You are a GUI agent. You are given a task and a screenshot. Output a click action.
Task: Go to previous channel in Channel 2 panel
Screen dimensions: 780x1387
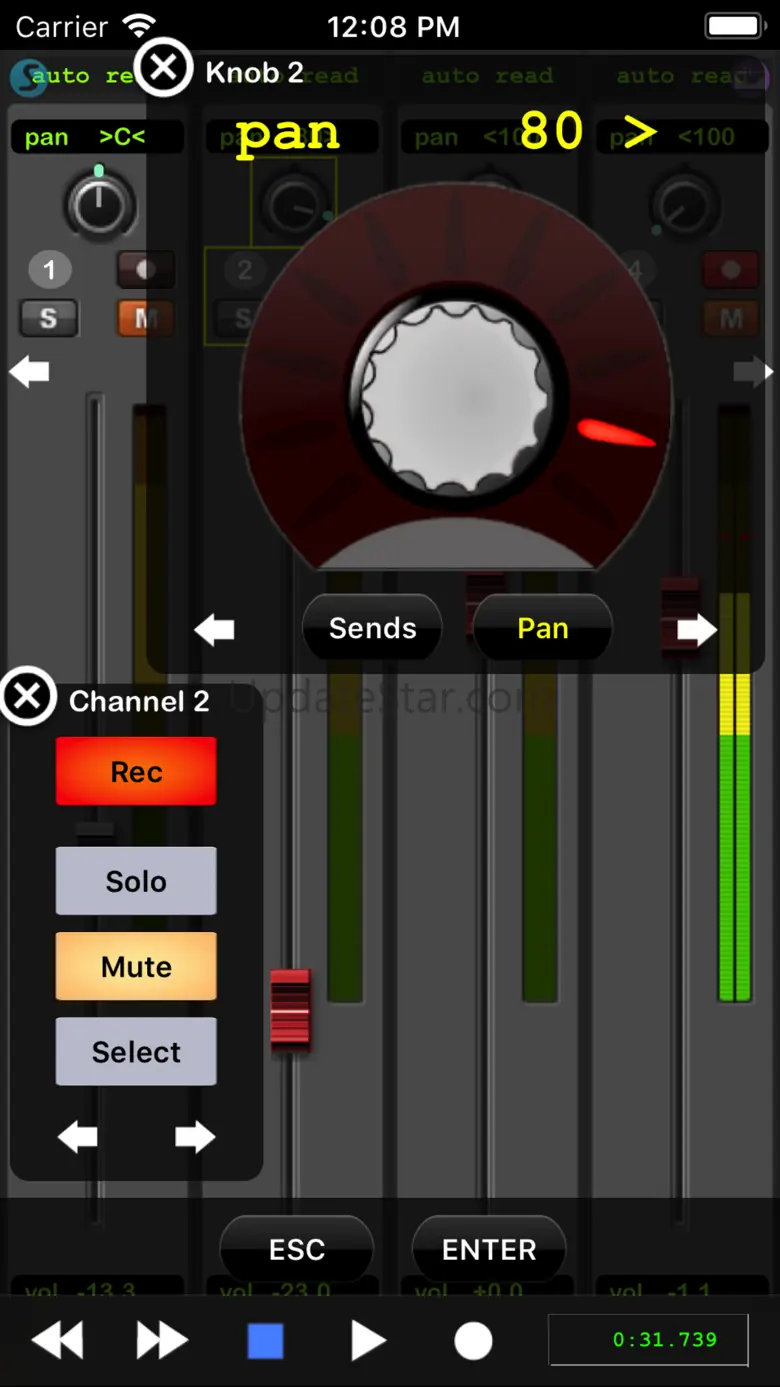click(77, 1137)
